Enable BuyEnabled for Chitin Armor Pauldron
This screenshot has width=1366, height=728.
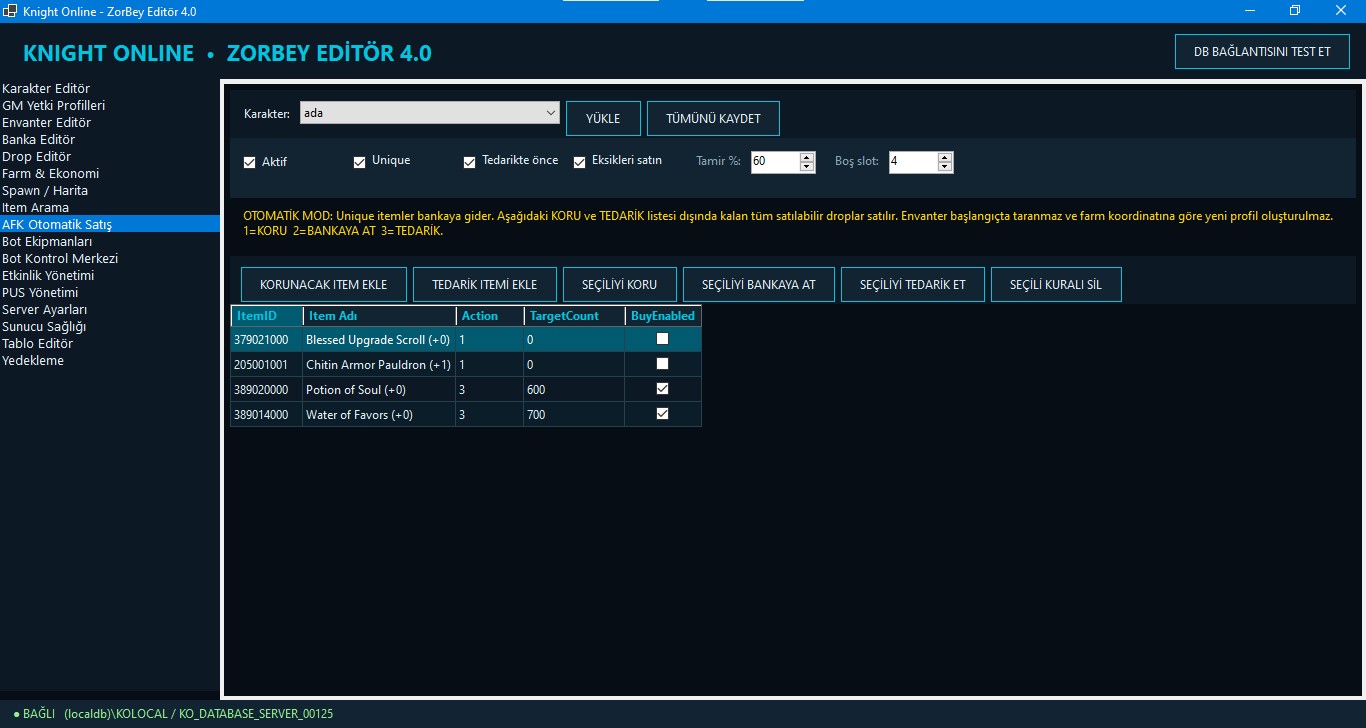[662, 364]
